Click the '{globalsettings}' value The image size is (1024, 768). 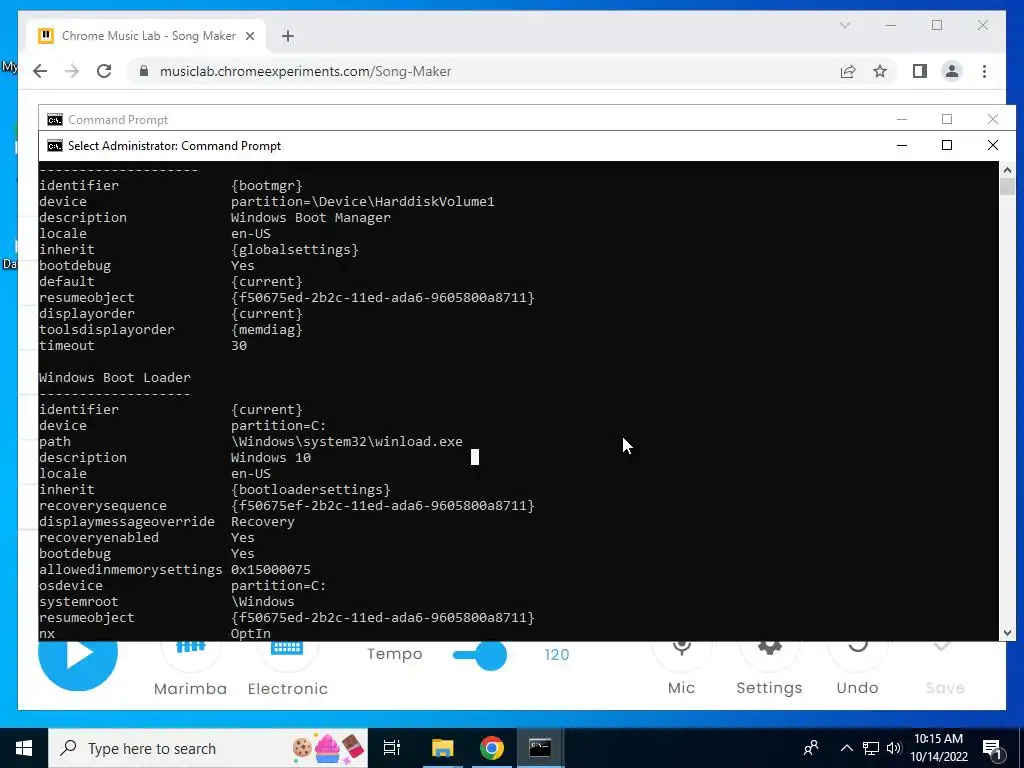(x=295, y=249)
